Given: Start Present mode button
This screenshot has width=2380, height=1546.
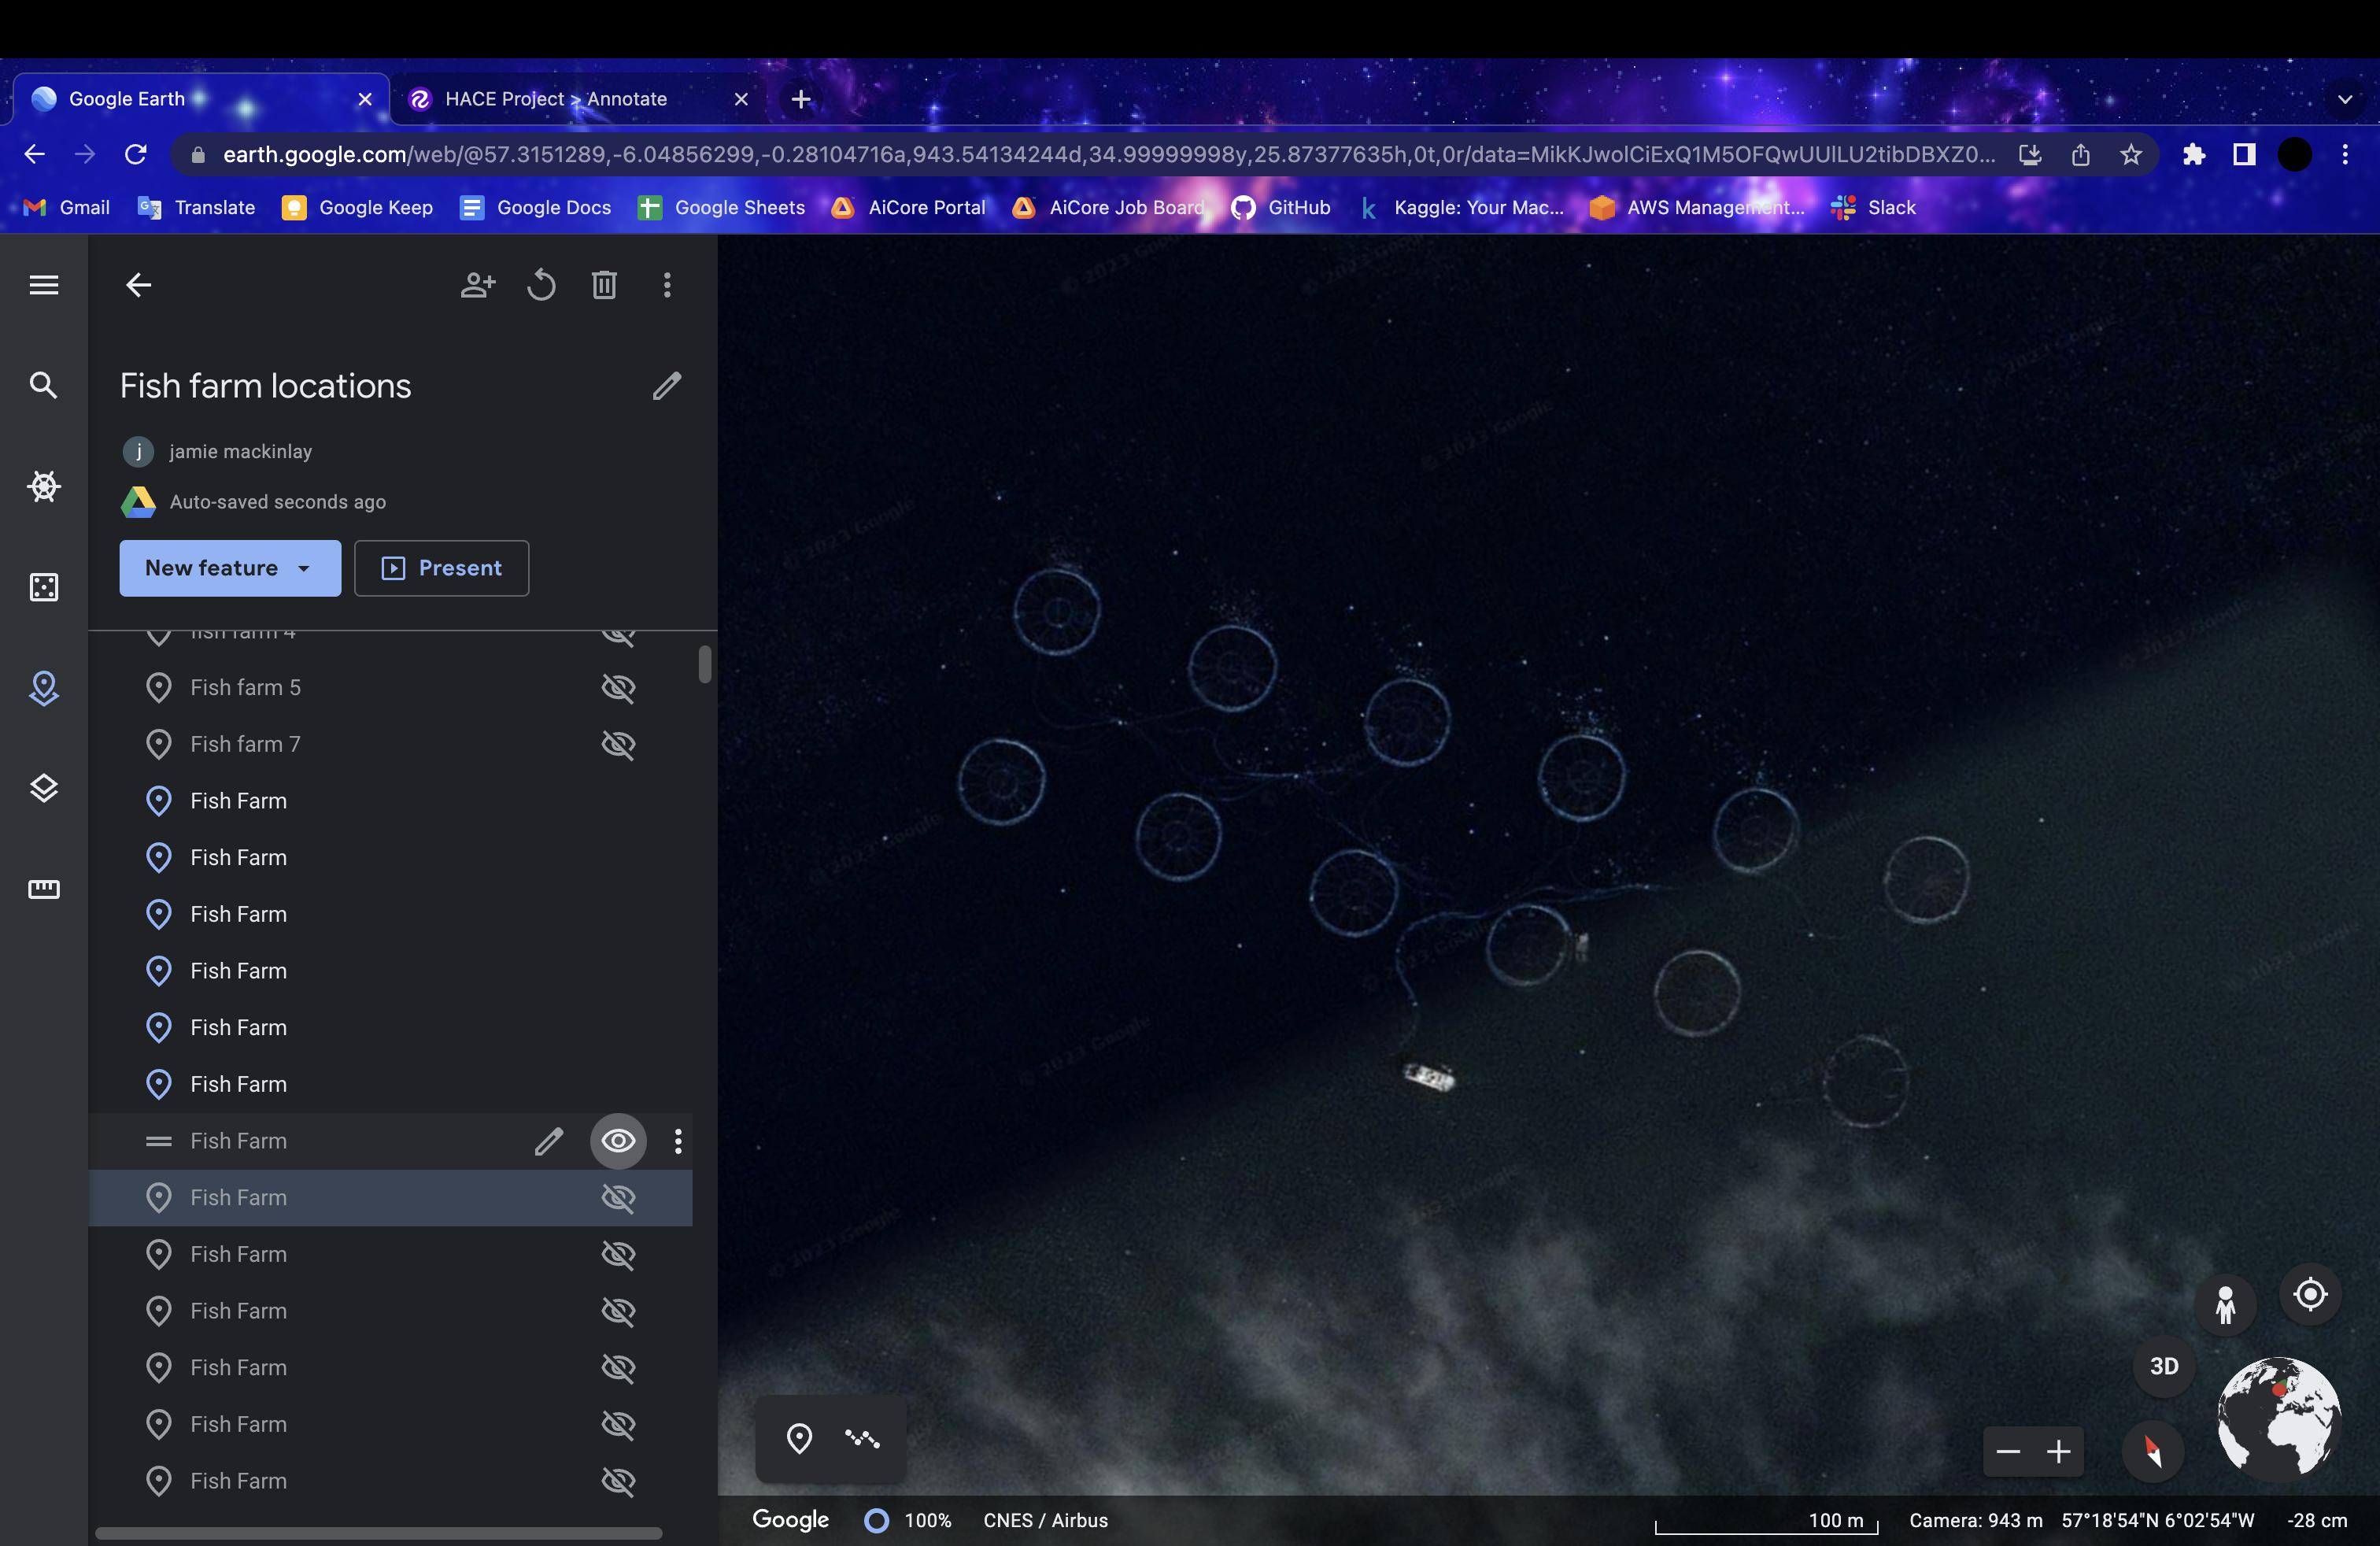Looking at the screenshot, I should click(441, 568).
